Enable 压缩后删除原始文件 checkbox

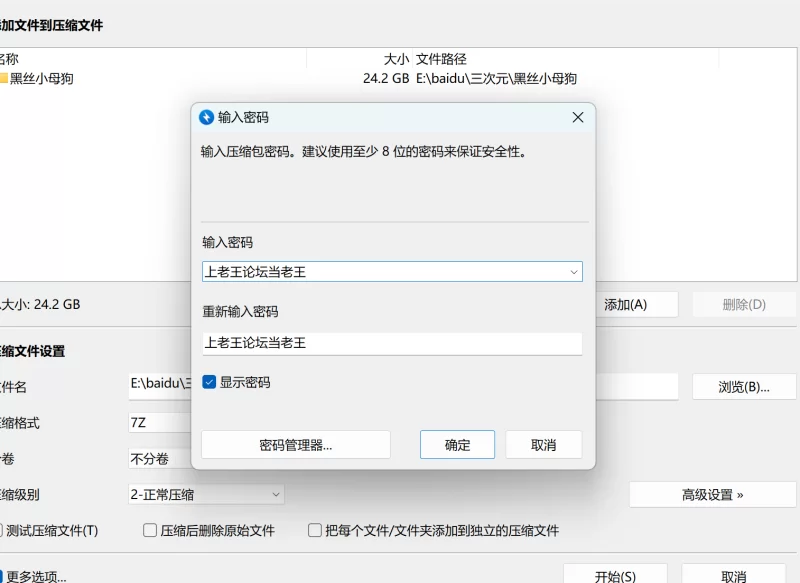150,530
